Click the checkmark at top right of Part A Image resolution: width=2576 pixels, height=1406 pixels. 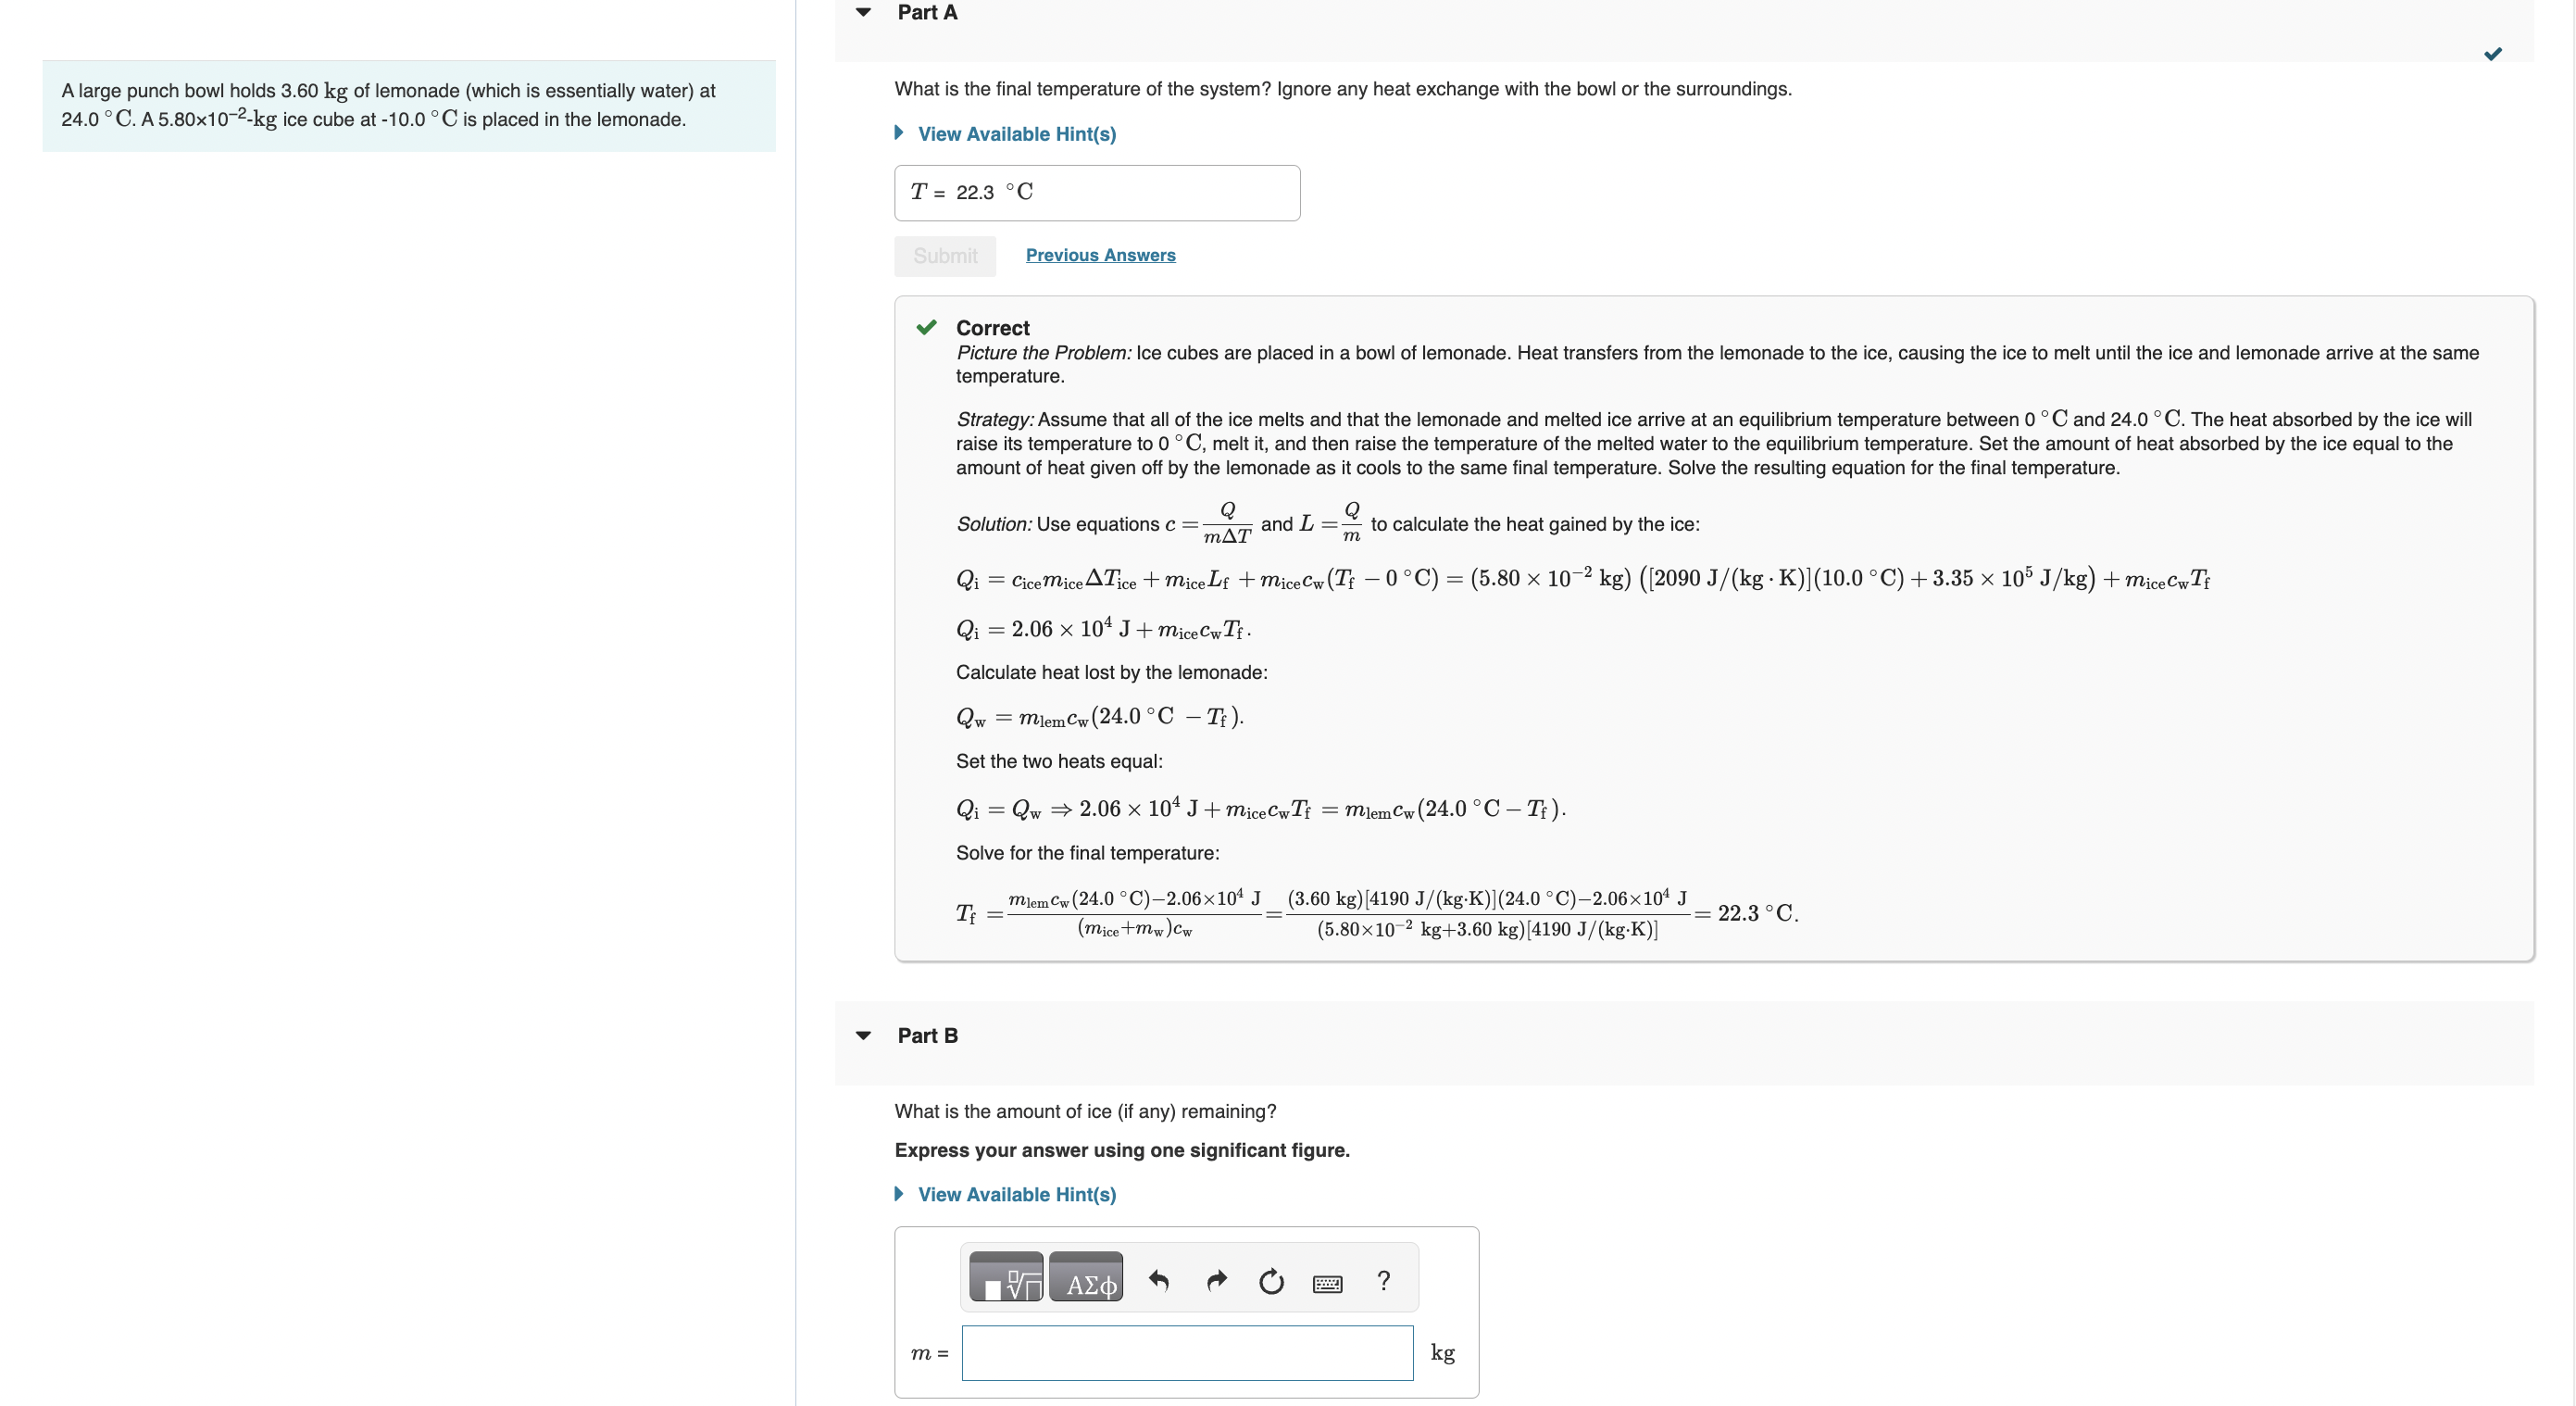point(2493,54)
